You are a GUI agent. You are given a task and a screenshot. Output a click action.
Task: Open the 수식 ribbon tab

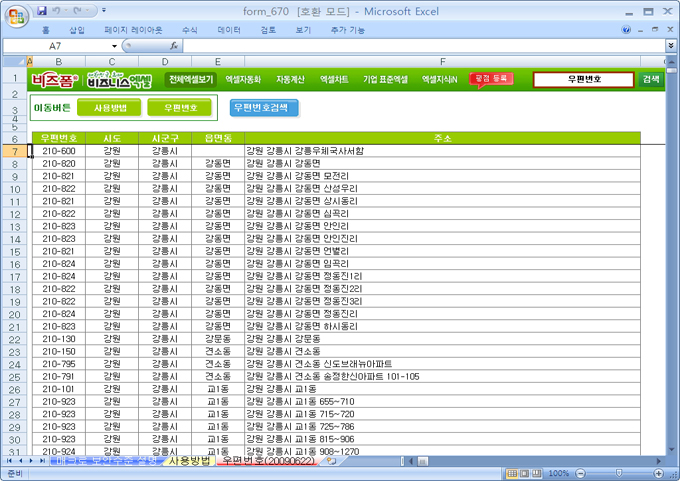[x=190, y=30]
